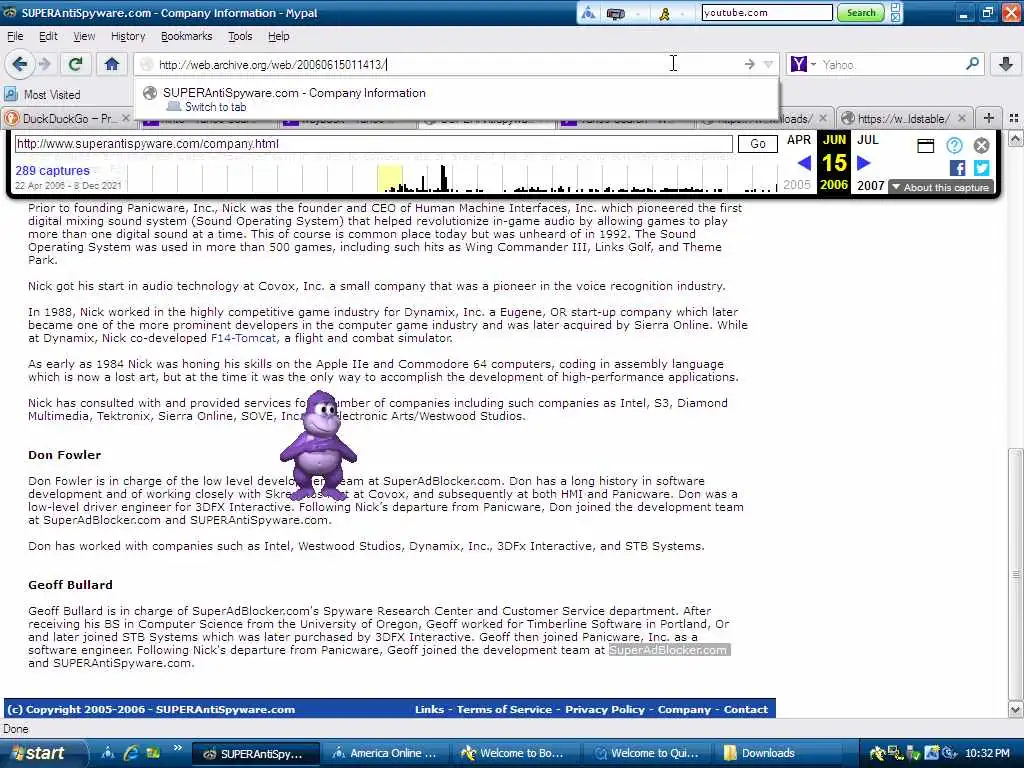Open the File menu

click(x=15, y=36)
